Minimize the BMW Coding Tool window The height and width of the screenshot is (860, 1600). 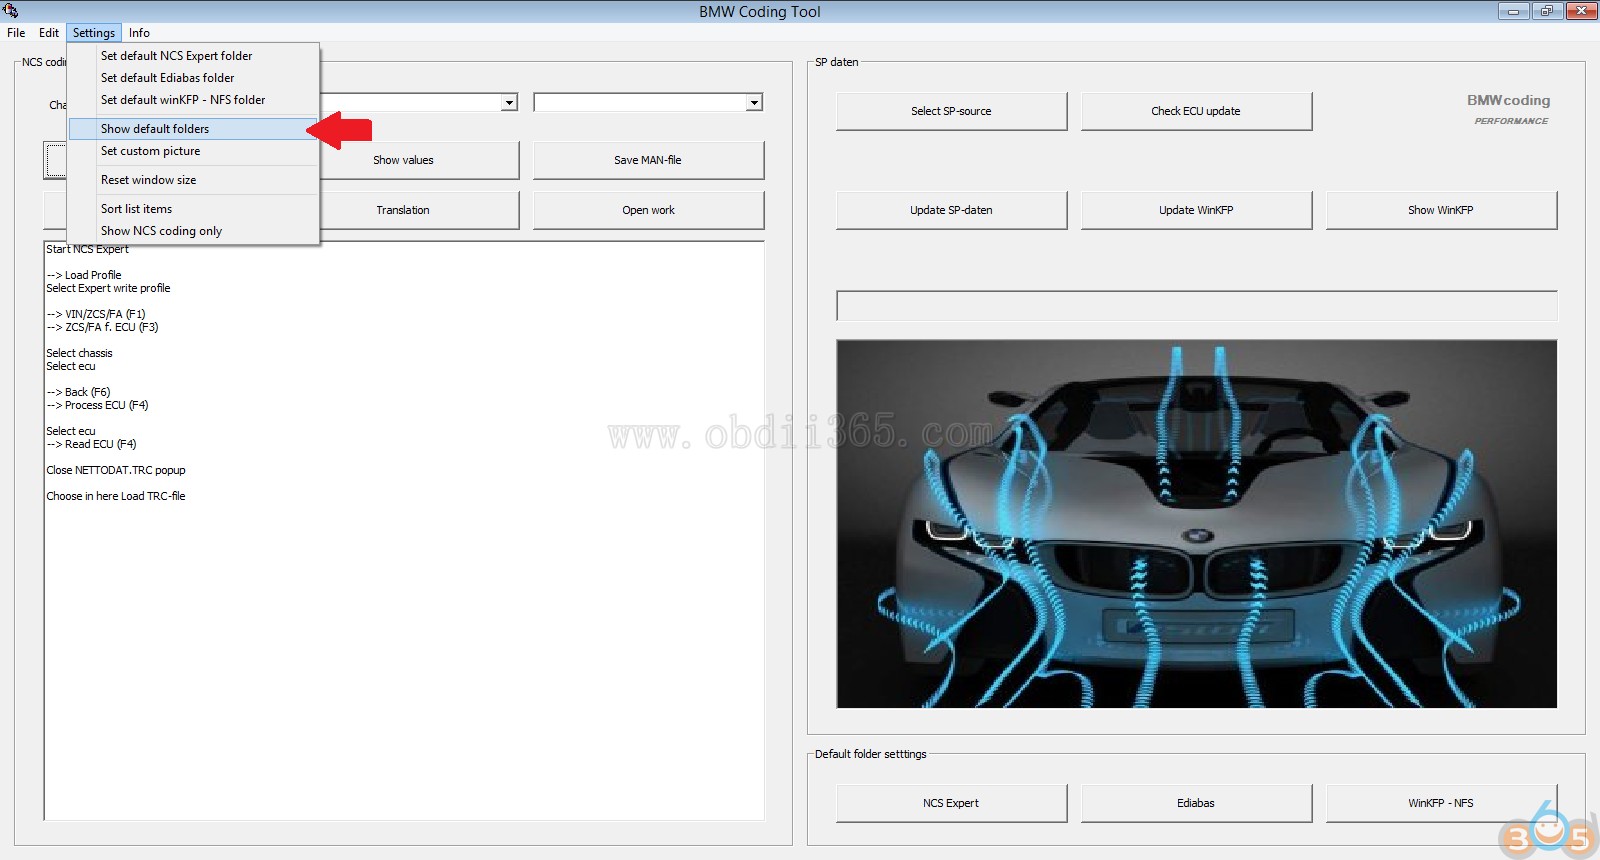(1513, 11)
